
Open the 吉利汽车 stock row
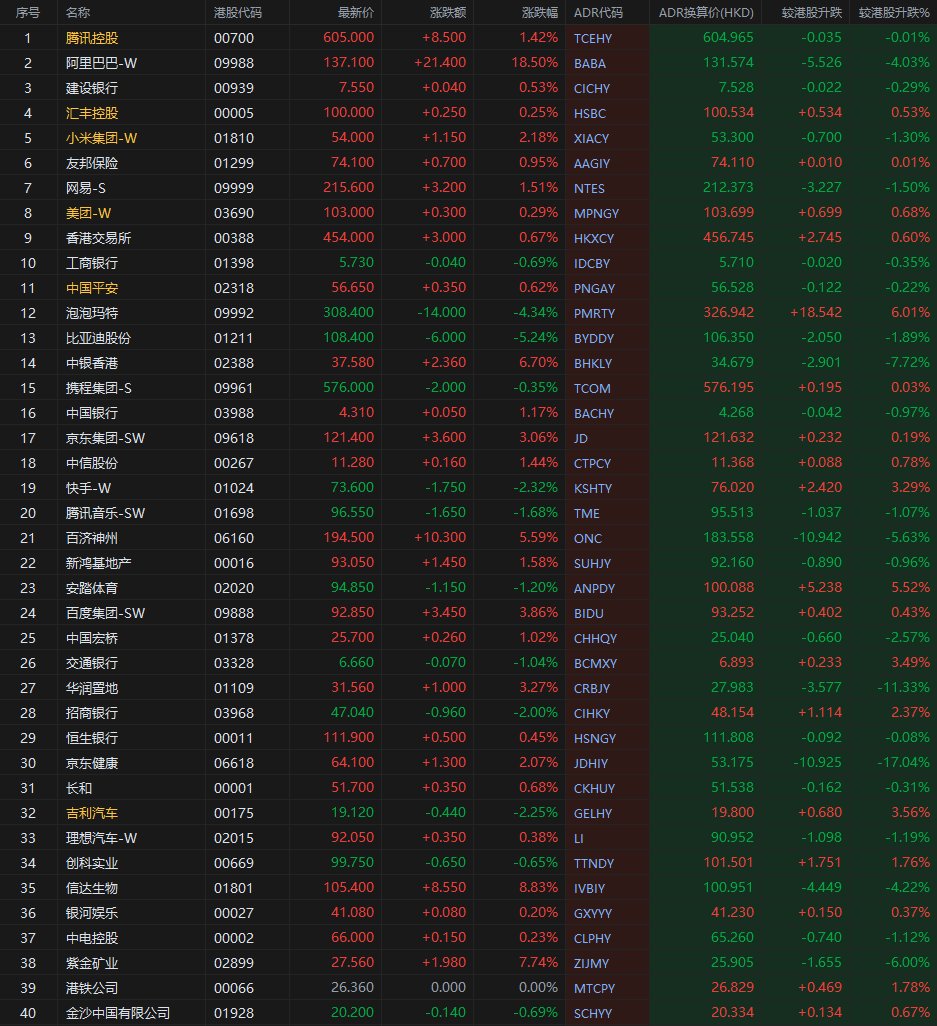(468, 813)
